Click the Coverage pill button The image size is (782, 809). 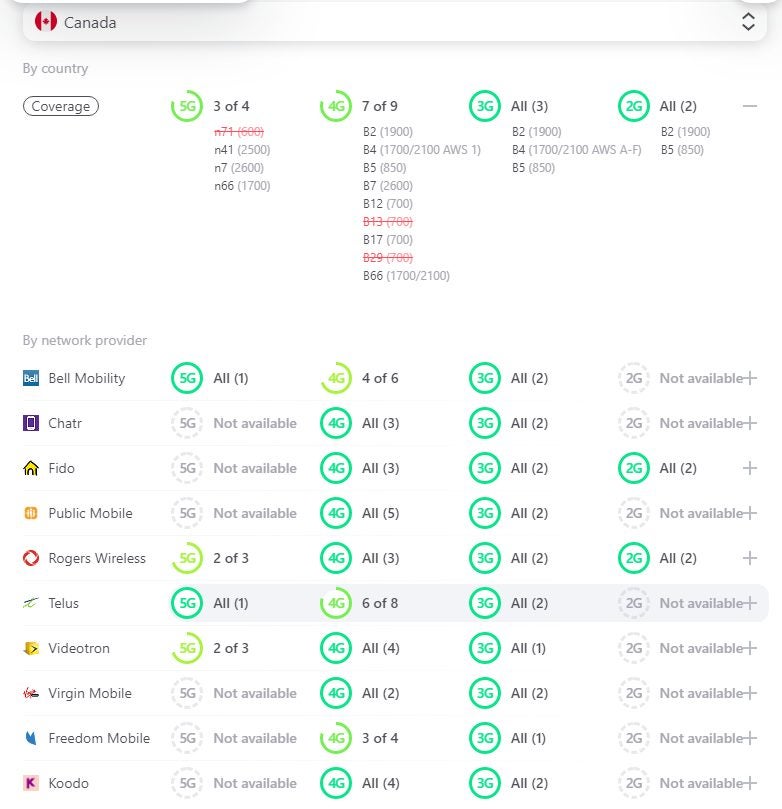click(61, 106)
